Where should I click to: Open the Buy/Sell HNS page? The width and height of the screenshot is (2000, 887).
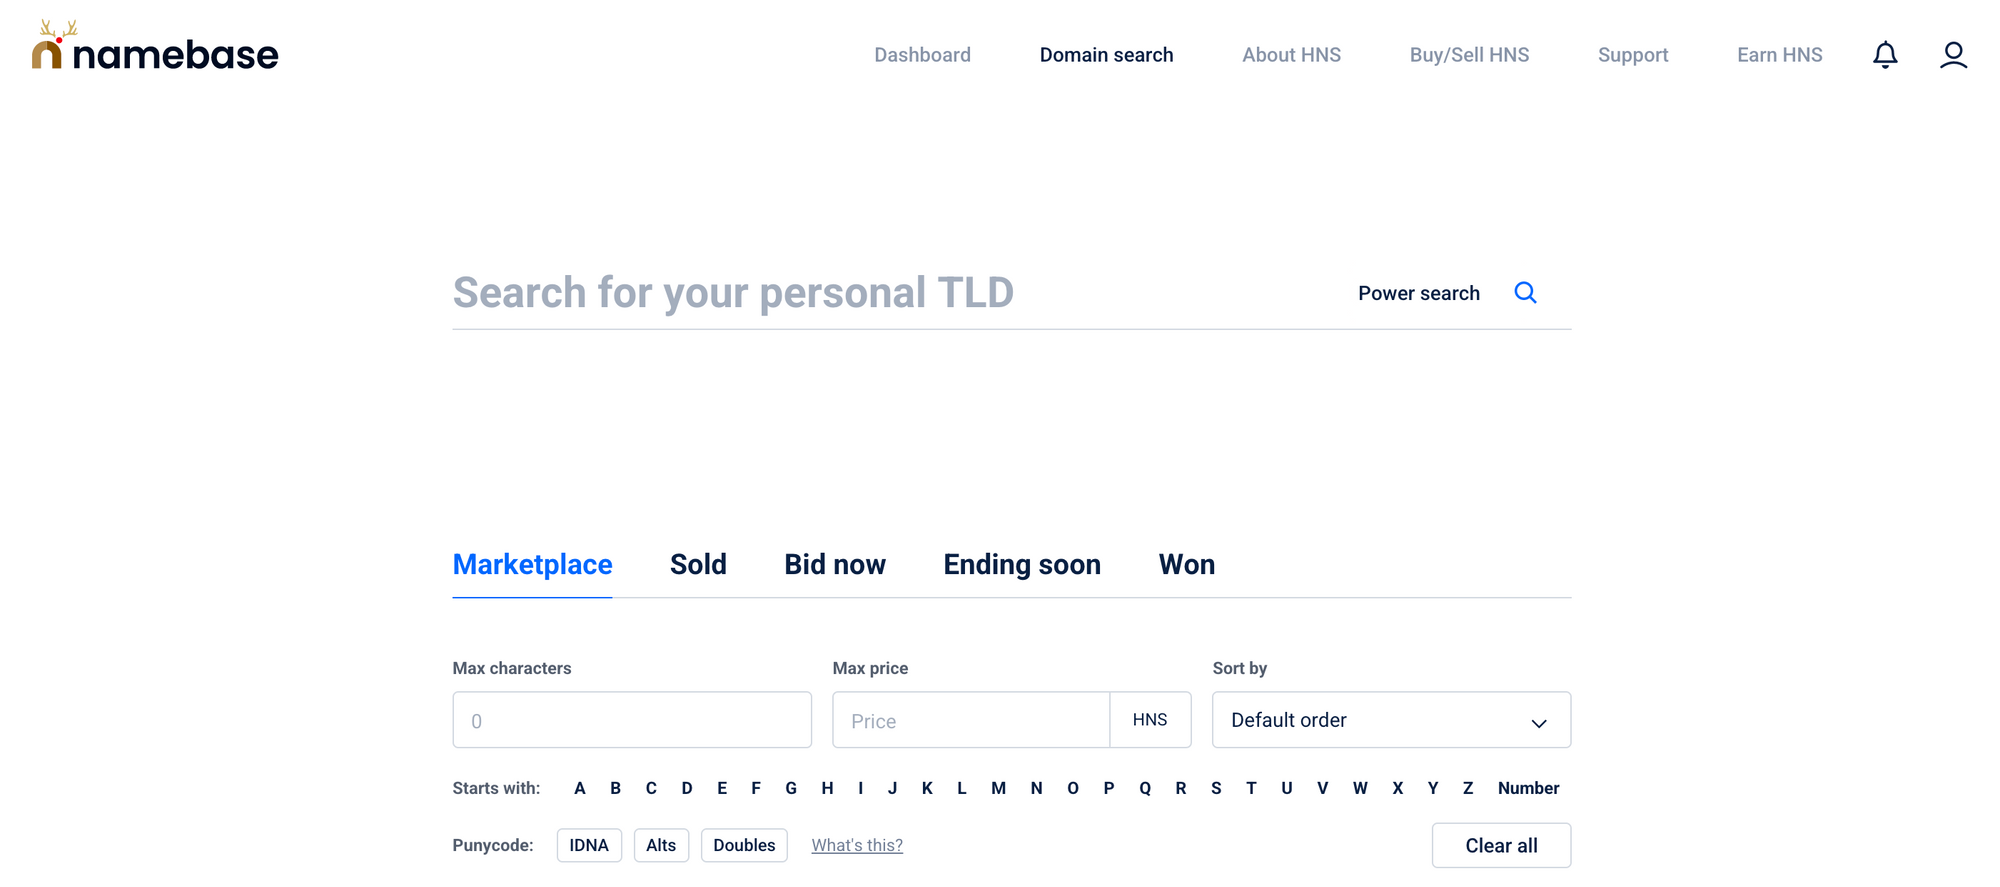[x=1469, y=55]
